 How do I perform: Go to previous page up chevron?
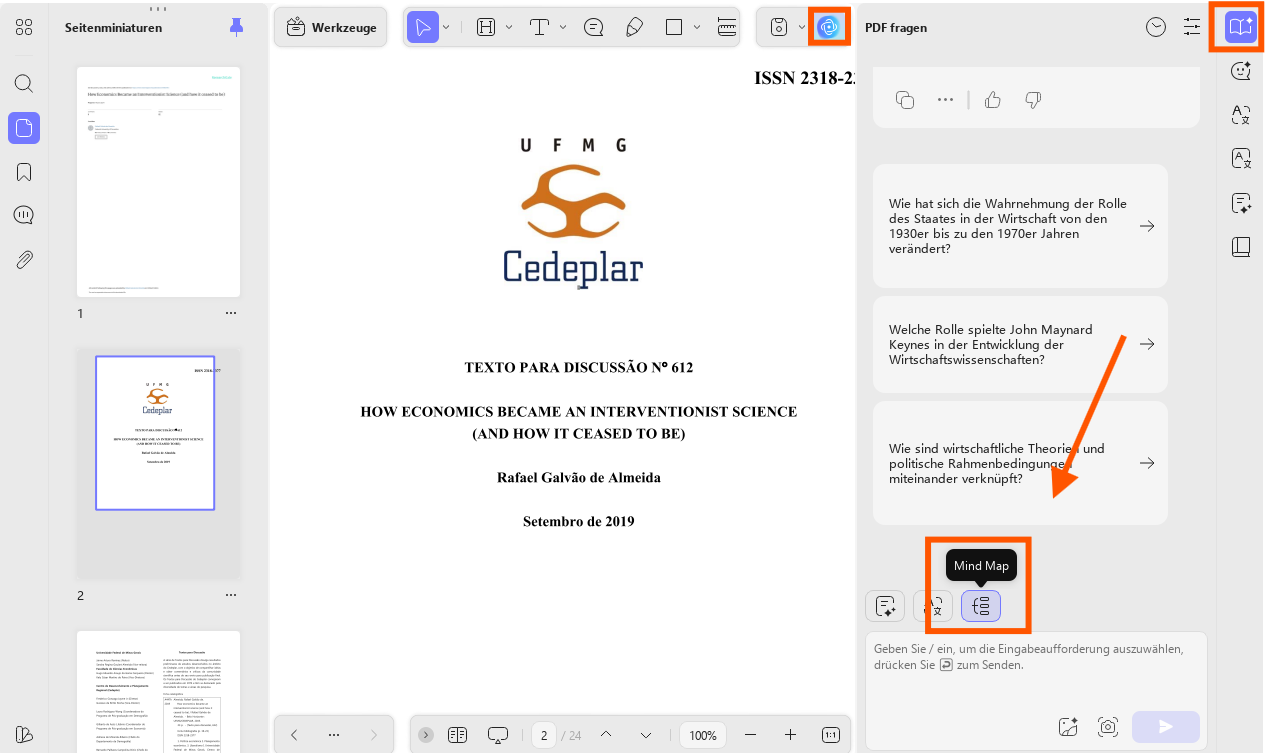(606, 735)
